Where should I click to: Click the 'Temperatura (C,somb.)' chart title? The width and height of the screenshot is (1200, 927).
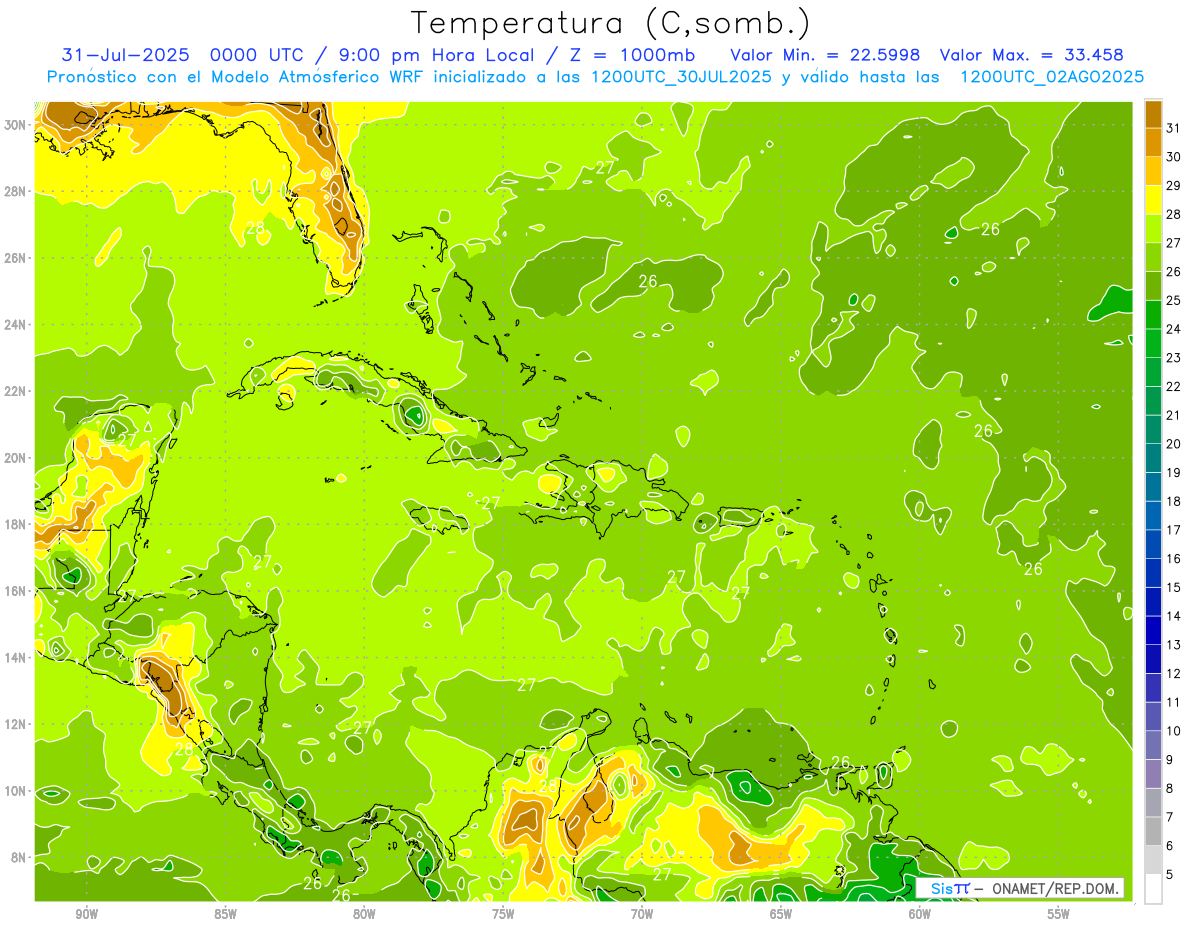coord(611,23)
